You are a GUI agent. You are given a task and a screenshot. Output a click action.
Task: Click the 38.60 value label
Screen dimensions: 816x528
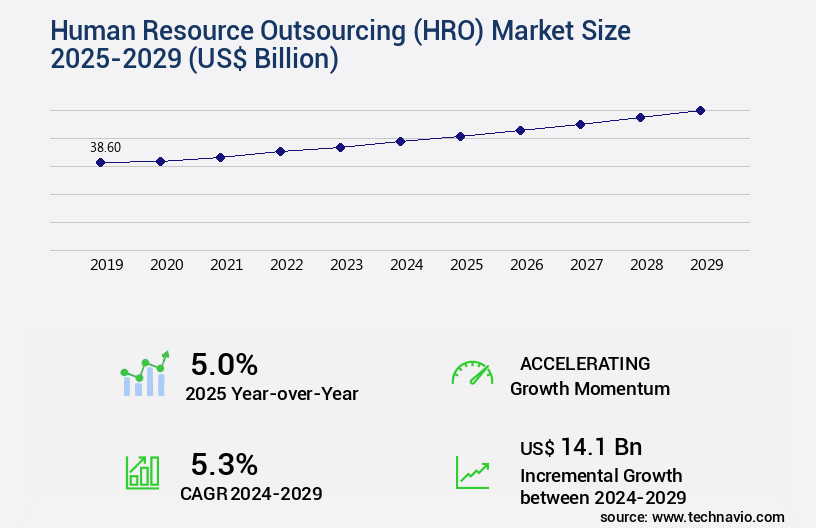coord(105,147)
